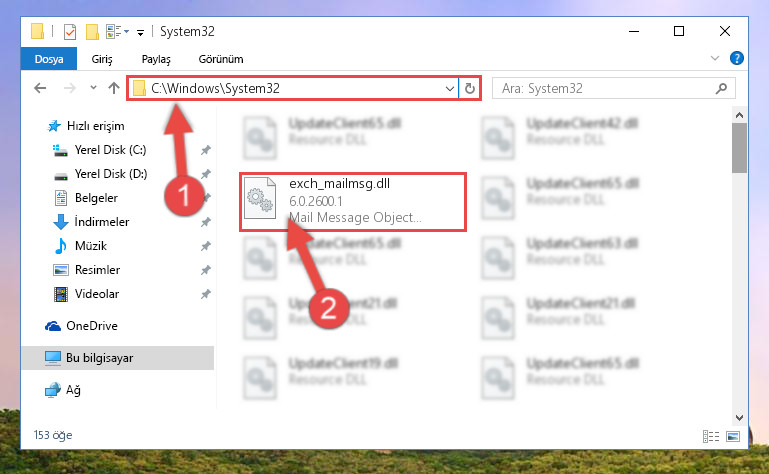Switch to large icons view in status bar
The image size is (769, 474).
click(733, 436)
